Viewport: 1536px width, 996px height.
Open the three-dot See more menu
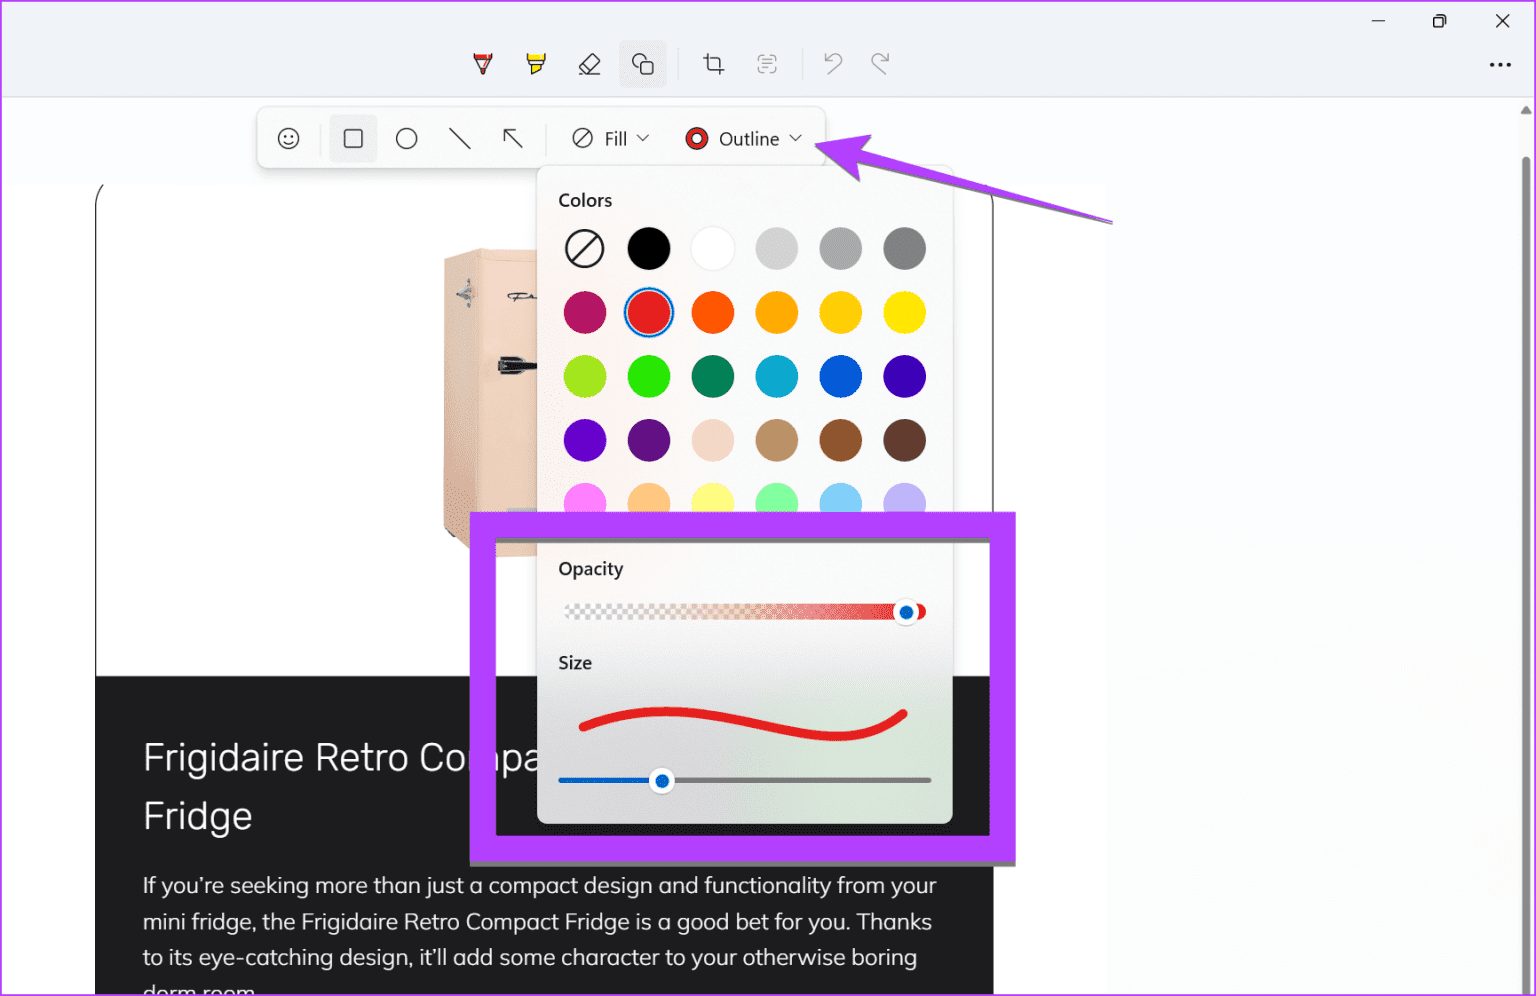pyautogui.click(x=1500, y=65)
